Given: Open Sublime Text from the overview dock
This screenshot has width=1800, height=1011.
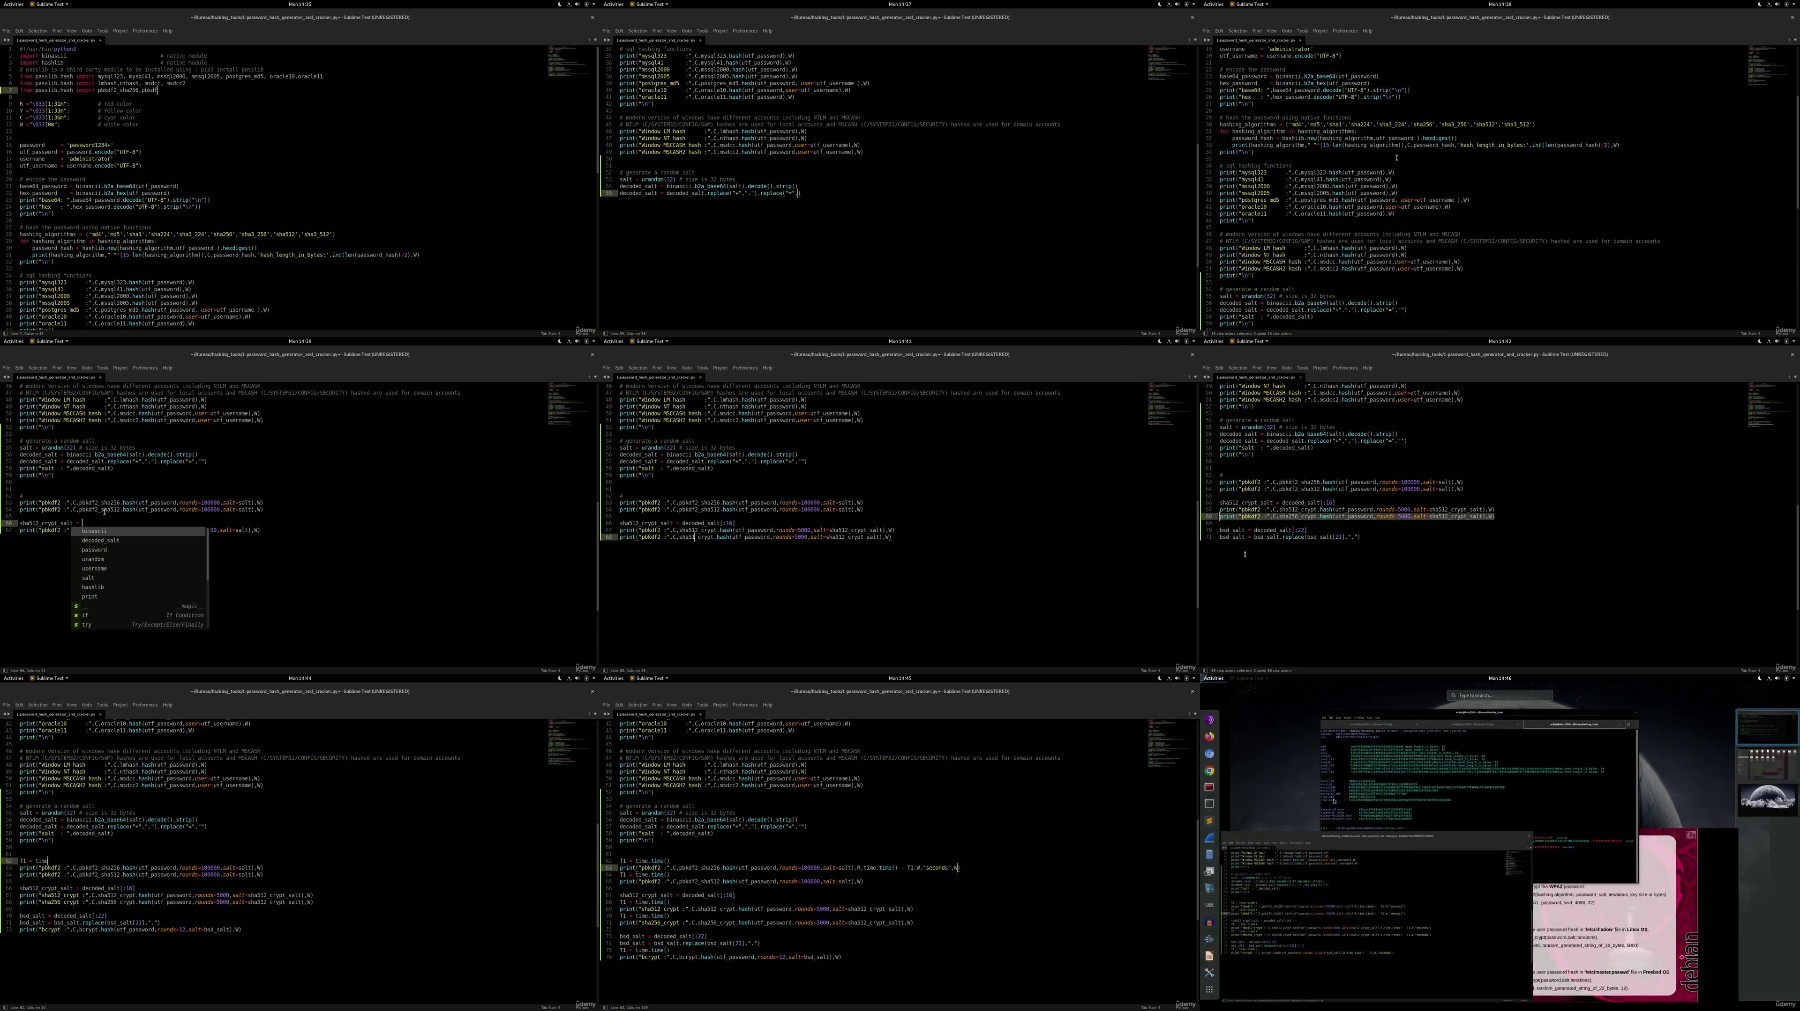Looking at the screenshot, I should tap(1209, 820).
